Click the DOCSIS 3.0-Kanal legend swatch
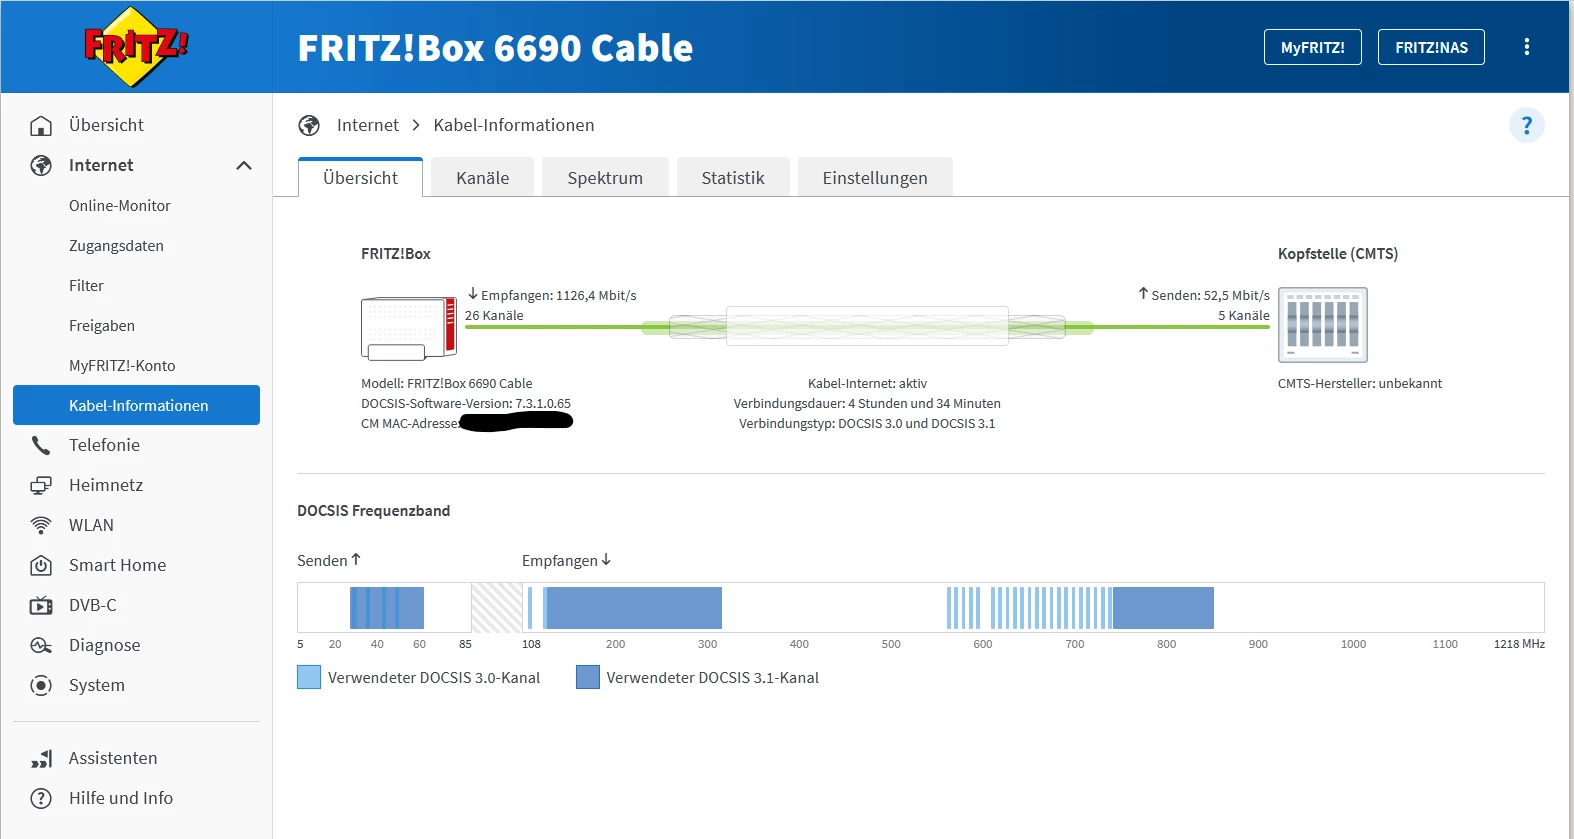This screenshot has width=1574, height=839. [309, 677]
